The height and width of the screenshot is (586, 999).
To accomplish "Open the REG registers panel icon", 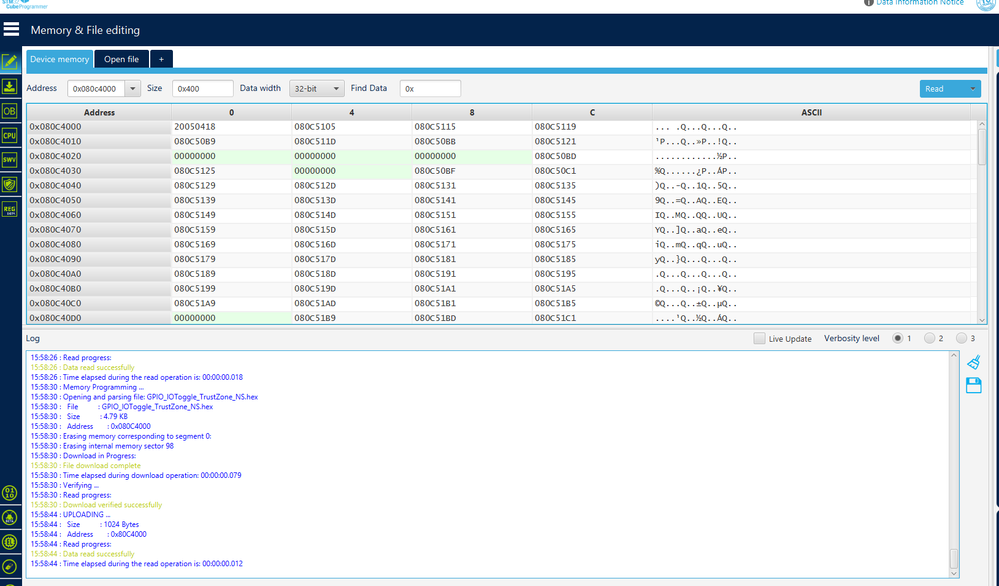I will tap(10, 209).
